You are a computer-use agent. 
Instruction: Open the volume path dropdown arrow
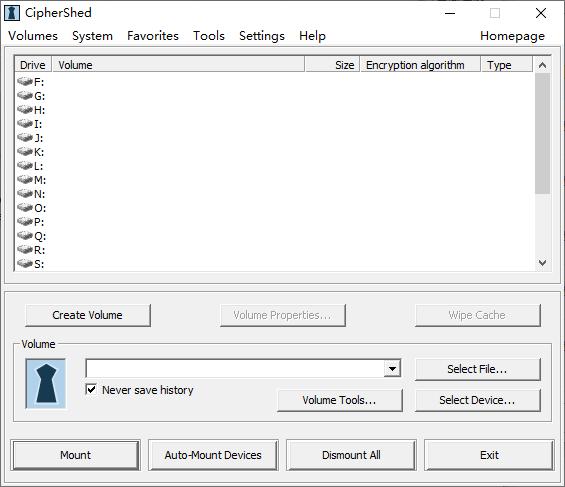tap(392, 368)
